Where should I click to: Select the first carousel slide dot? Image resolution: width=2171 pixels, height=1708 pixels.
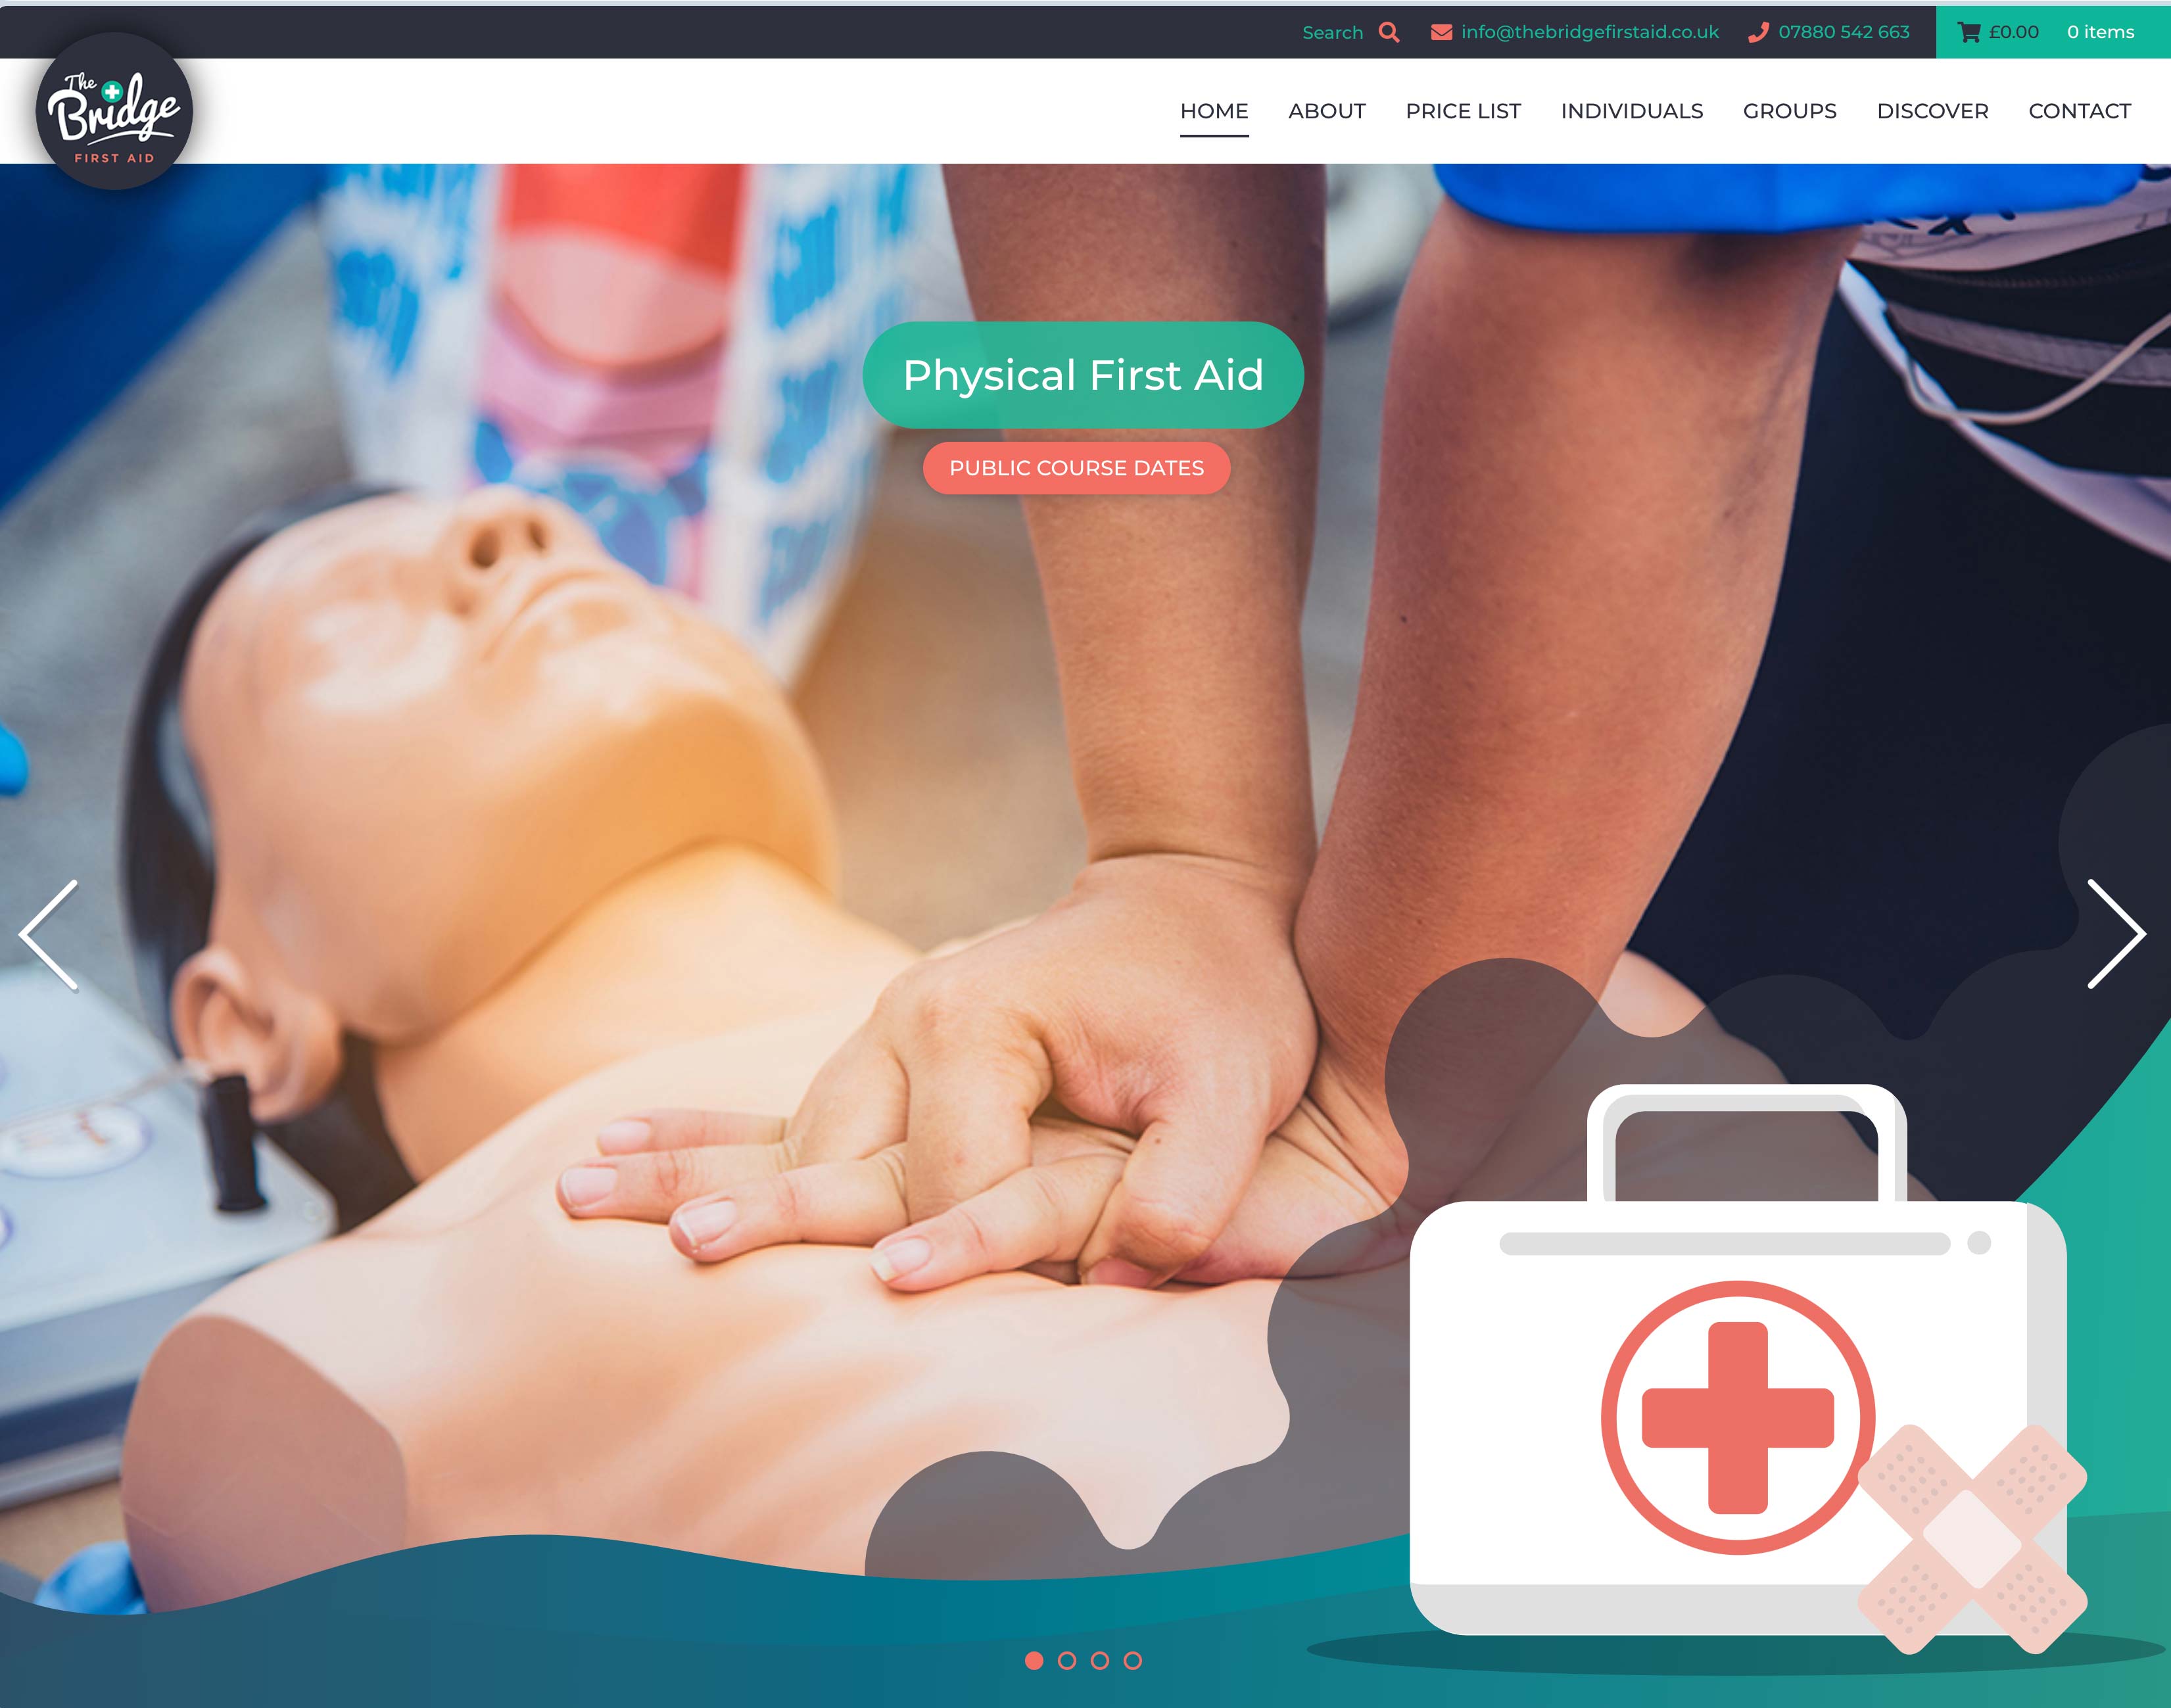(1034, 1660)
